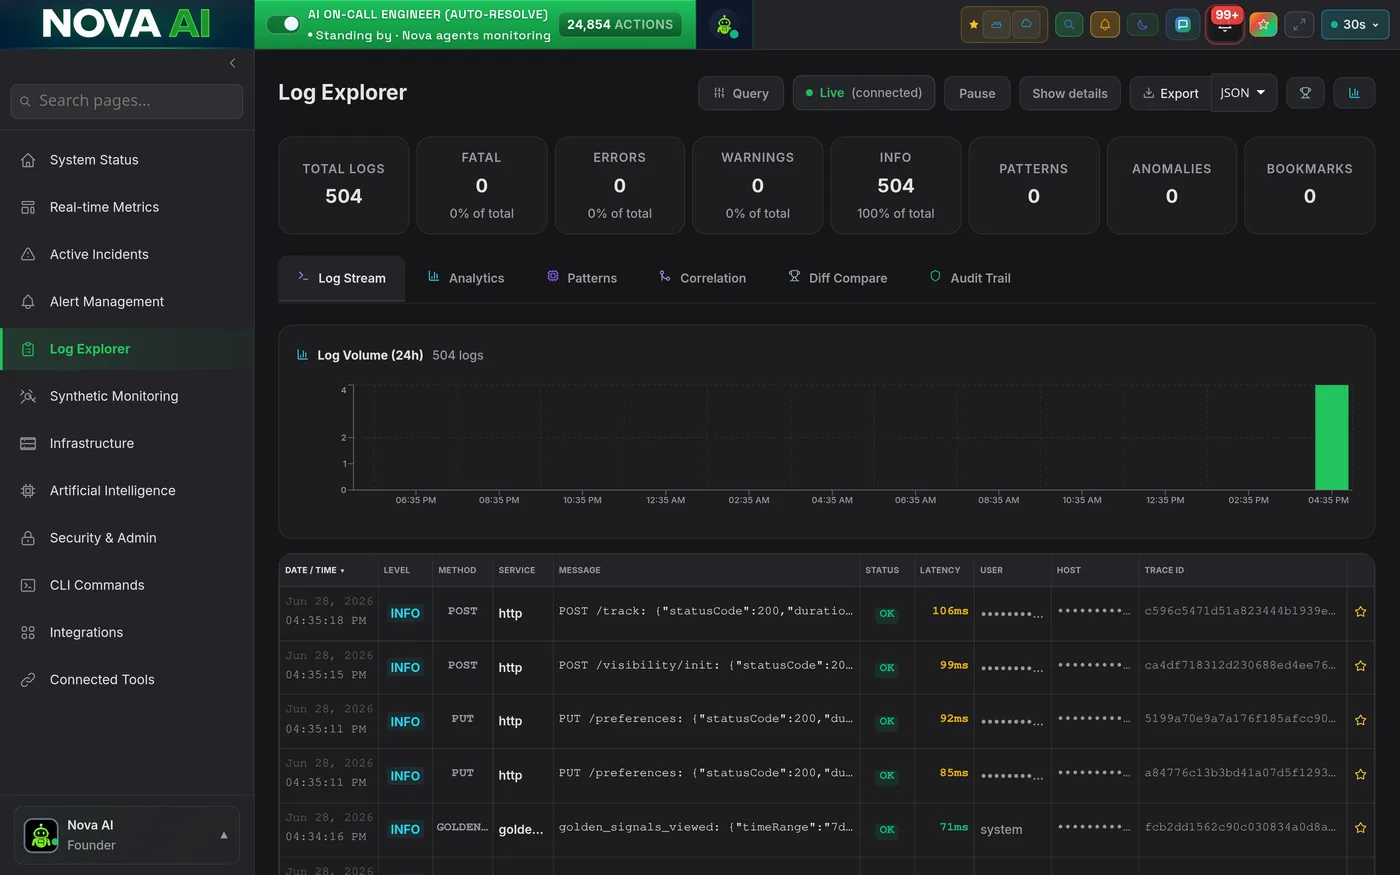Open the 99+ alerts badge button
The height and width of the screenshot is (875, 1400).
pyautogui.click(x=1225, y=24)
